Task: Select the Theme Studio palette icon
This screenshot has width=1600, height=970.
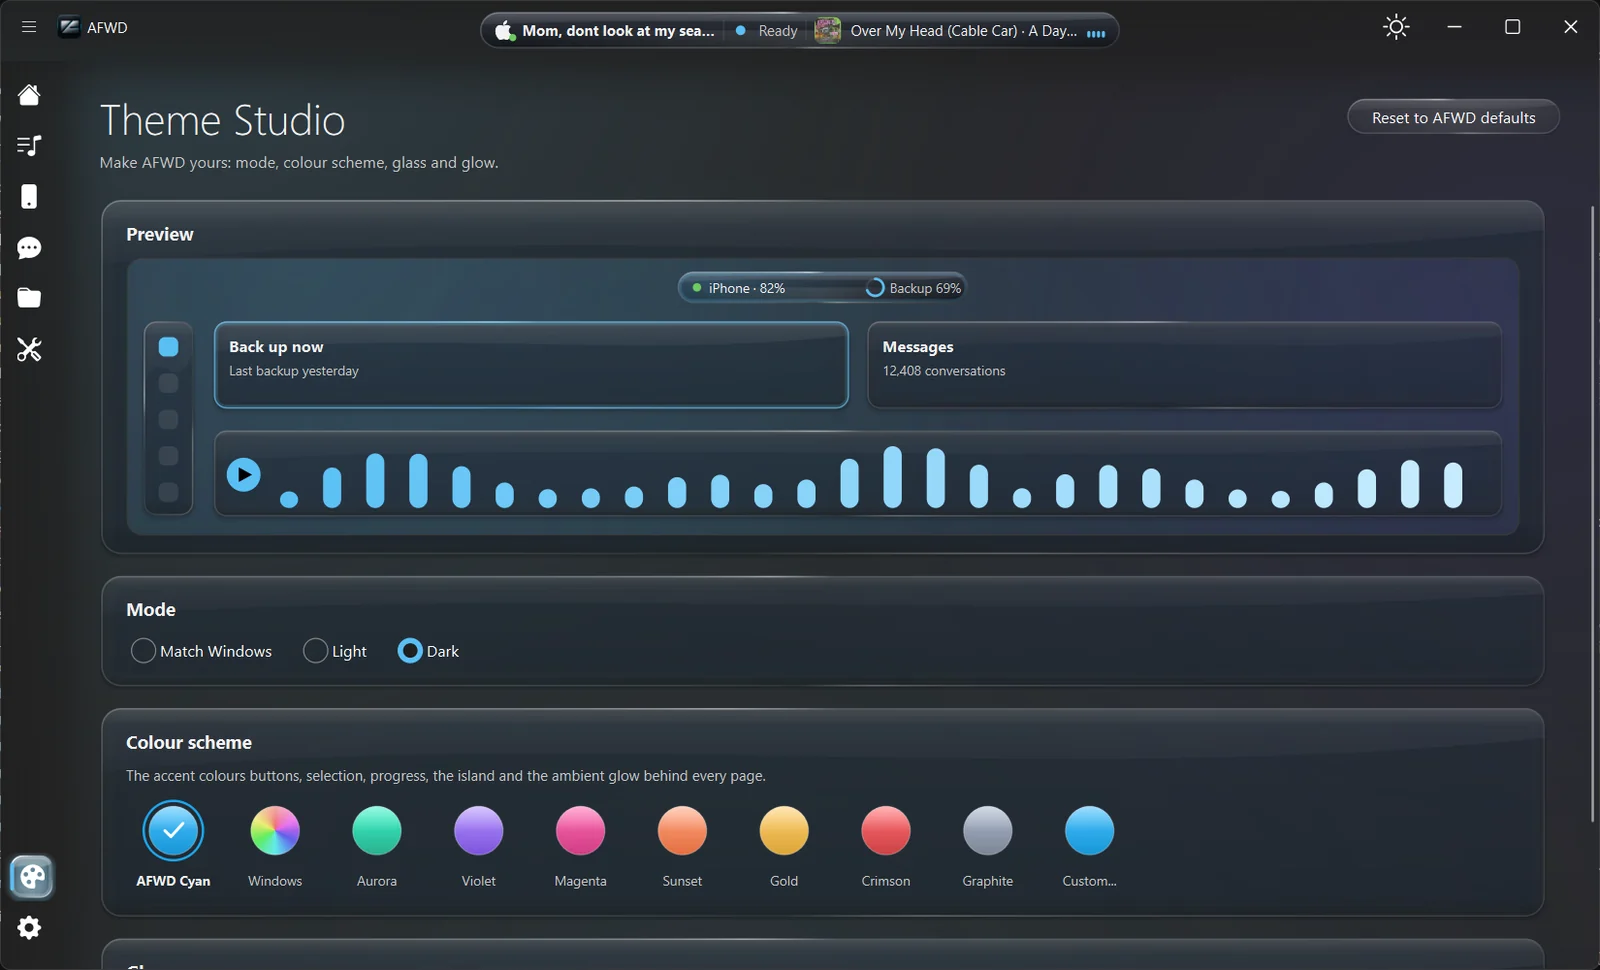Action: pos(32,877)
